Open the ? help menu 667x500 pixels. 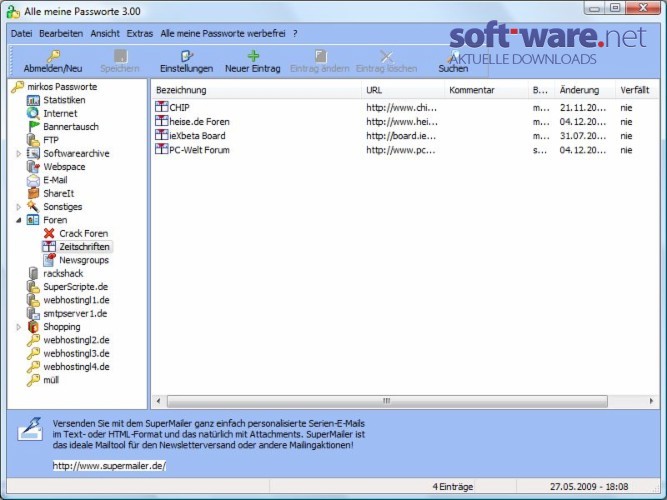pyautogui.click(x=295, y=34)
